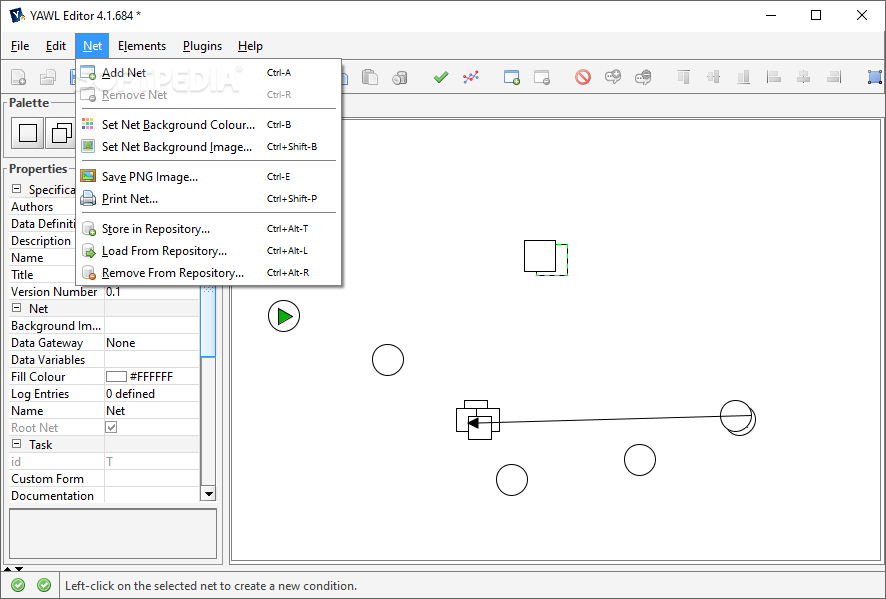This screenshot has height=599, width=886.
Task: Collapse the Net property group
Action: click(16, 308)
